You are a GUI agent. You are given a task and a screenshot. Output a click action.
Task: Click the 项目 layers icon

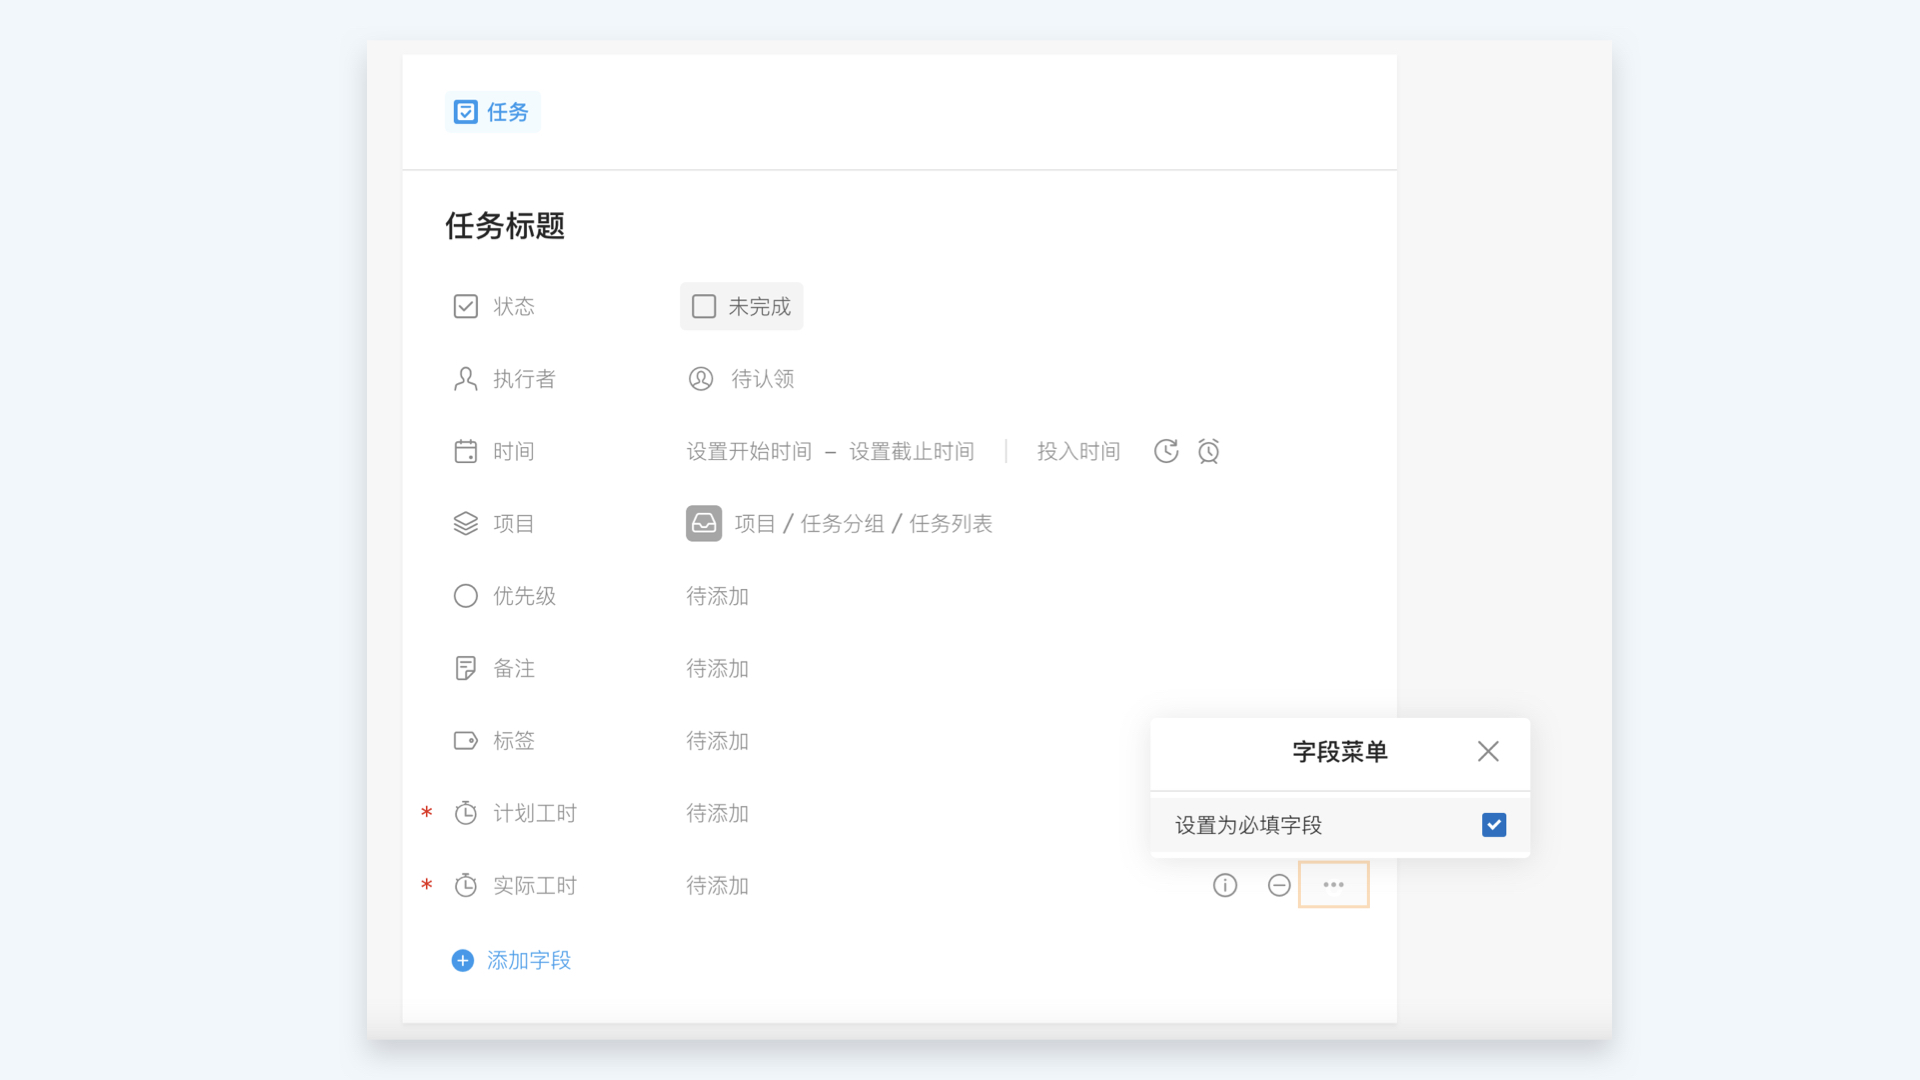[x=466, y=524]
